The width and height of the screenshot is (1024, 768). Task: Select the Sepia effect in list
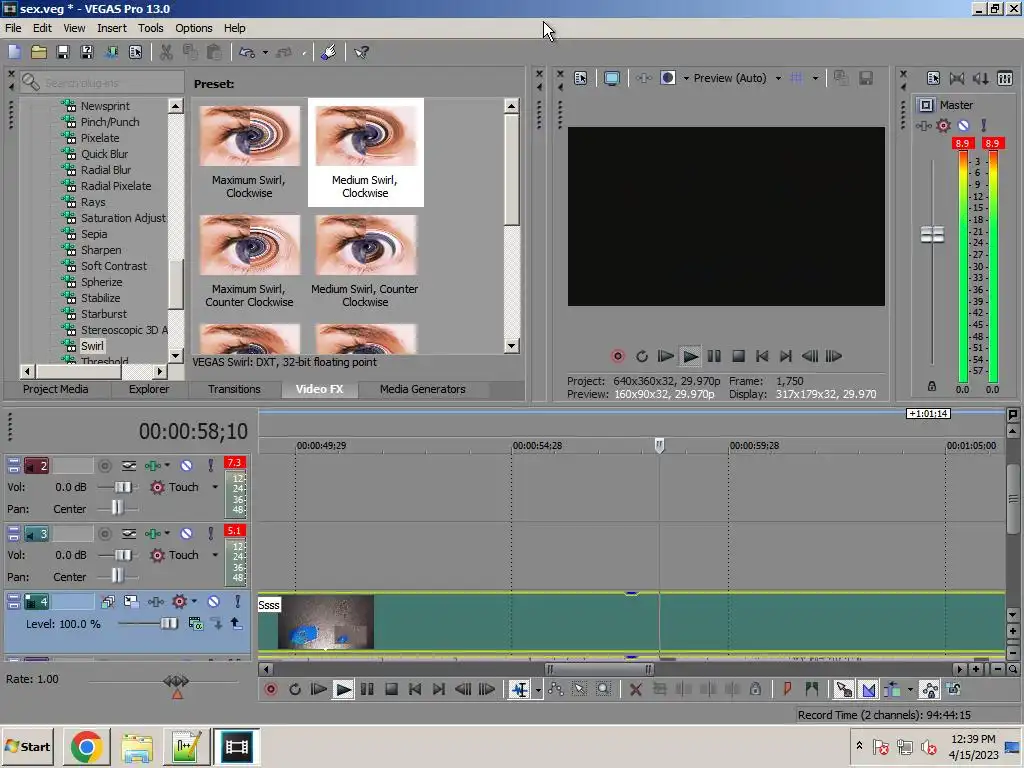pos(94,234)
